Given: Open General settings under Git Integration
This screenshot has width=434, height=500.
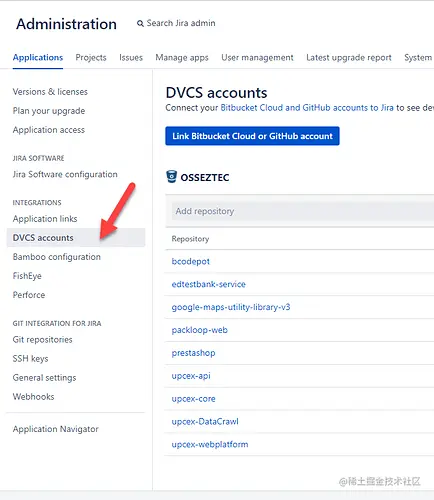Looking at the screenshot, I should [44, 377].
